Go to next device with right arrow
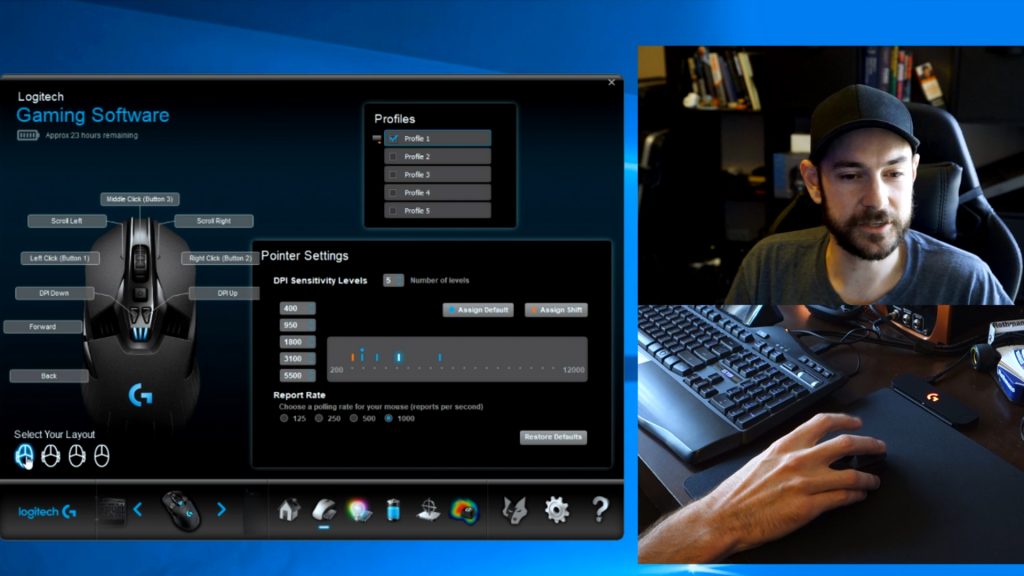The height and width of the screenshot is (576, 1024). tap(221, 510)
